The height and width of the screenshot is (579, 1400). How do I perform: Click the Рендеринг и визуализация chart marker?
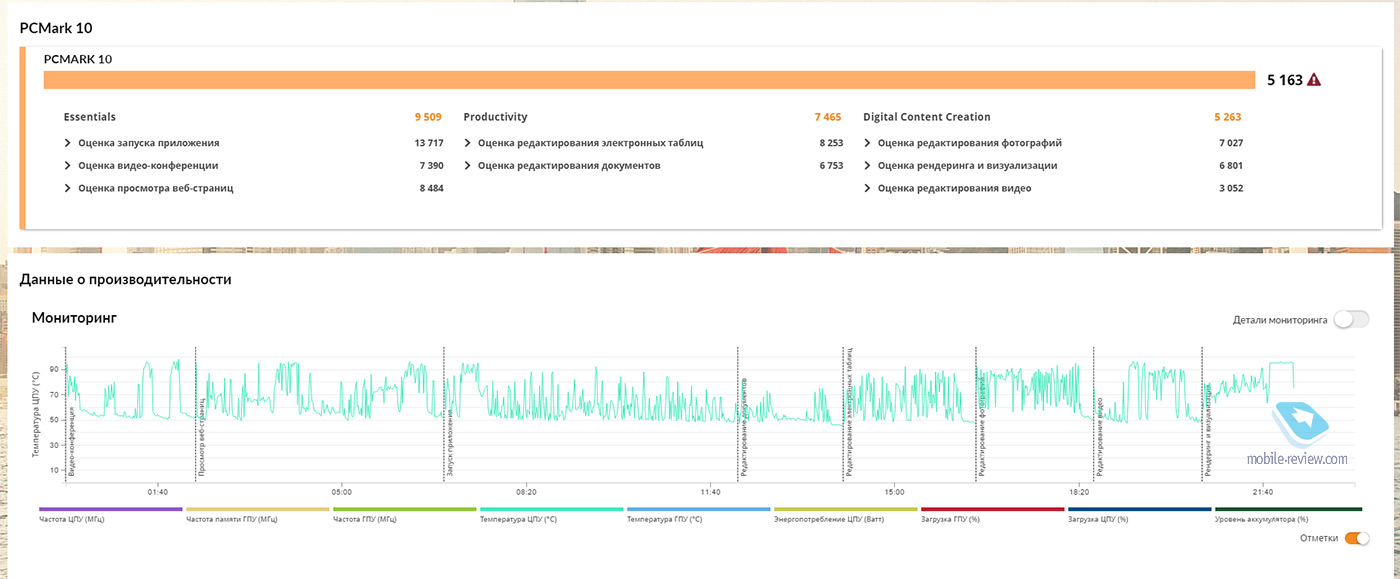[1208, 431]
